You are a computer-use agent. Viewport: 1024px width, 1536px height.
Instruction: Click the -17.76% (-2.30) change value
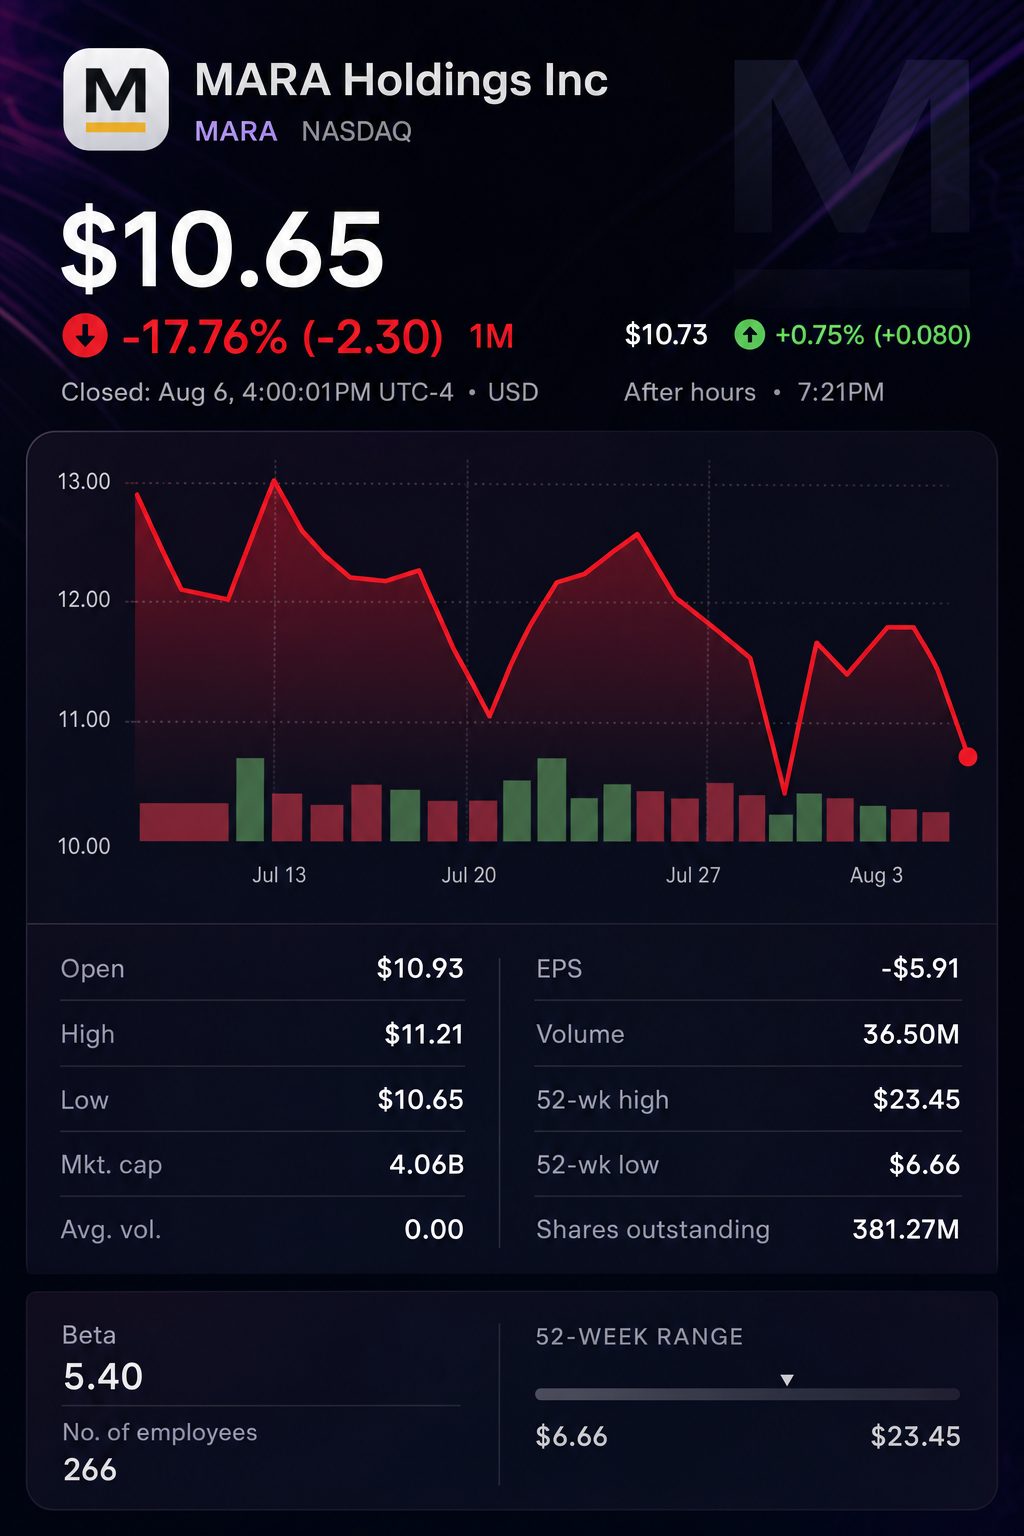pos(282,337)
